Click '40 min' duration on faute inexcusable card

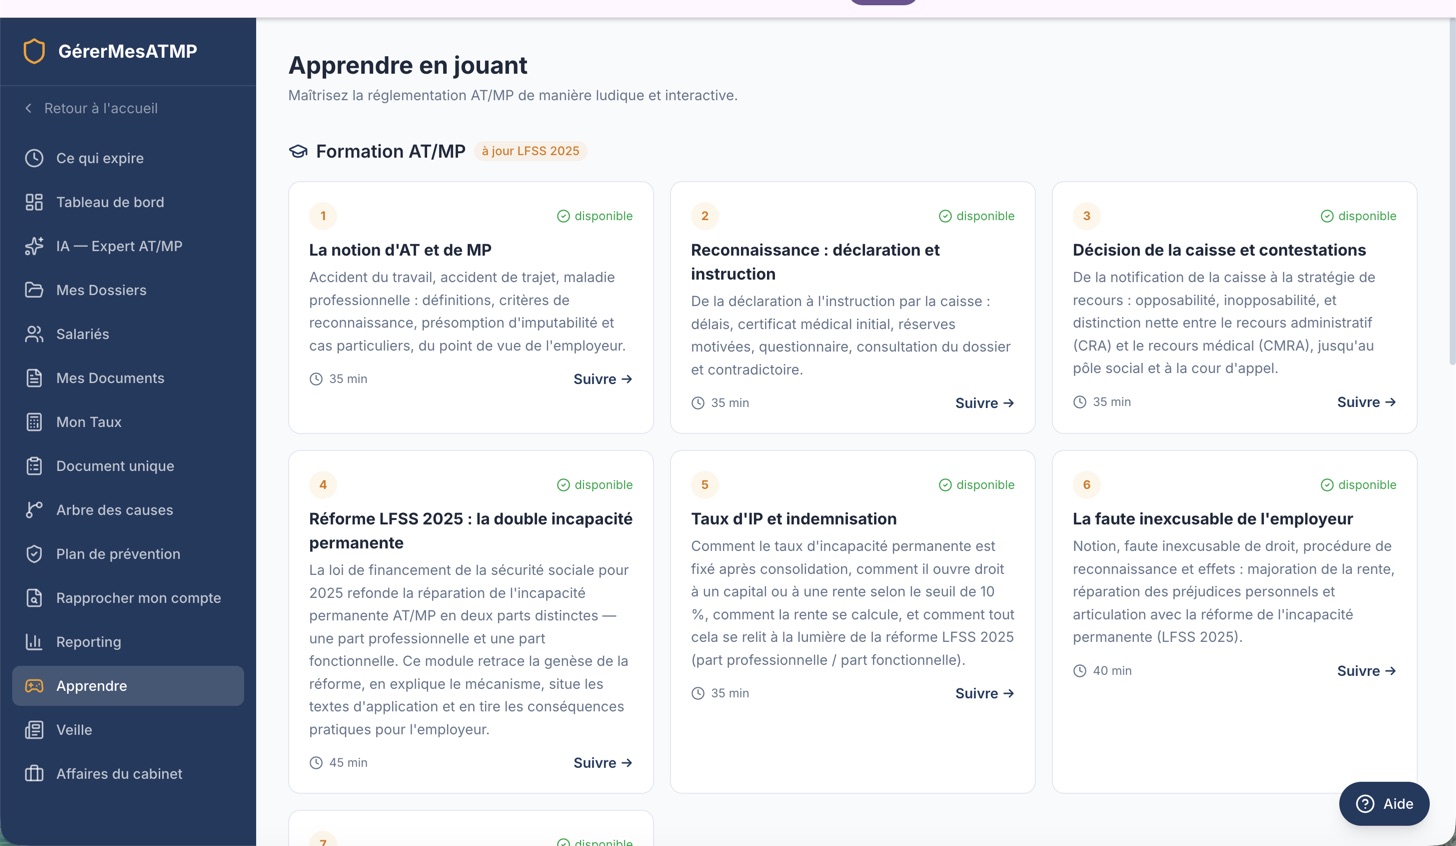(1112, 671)
